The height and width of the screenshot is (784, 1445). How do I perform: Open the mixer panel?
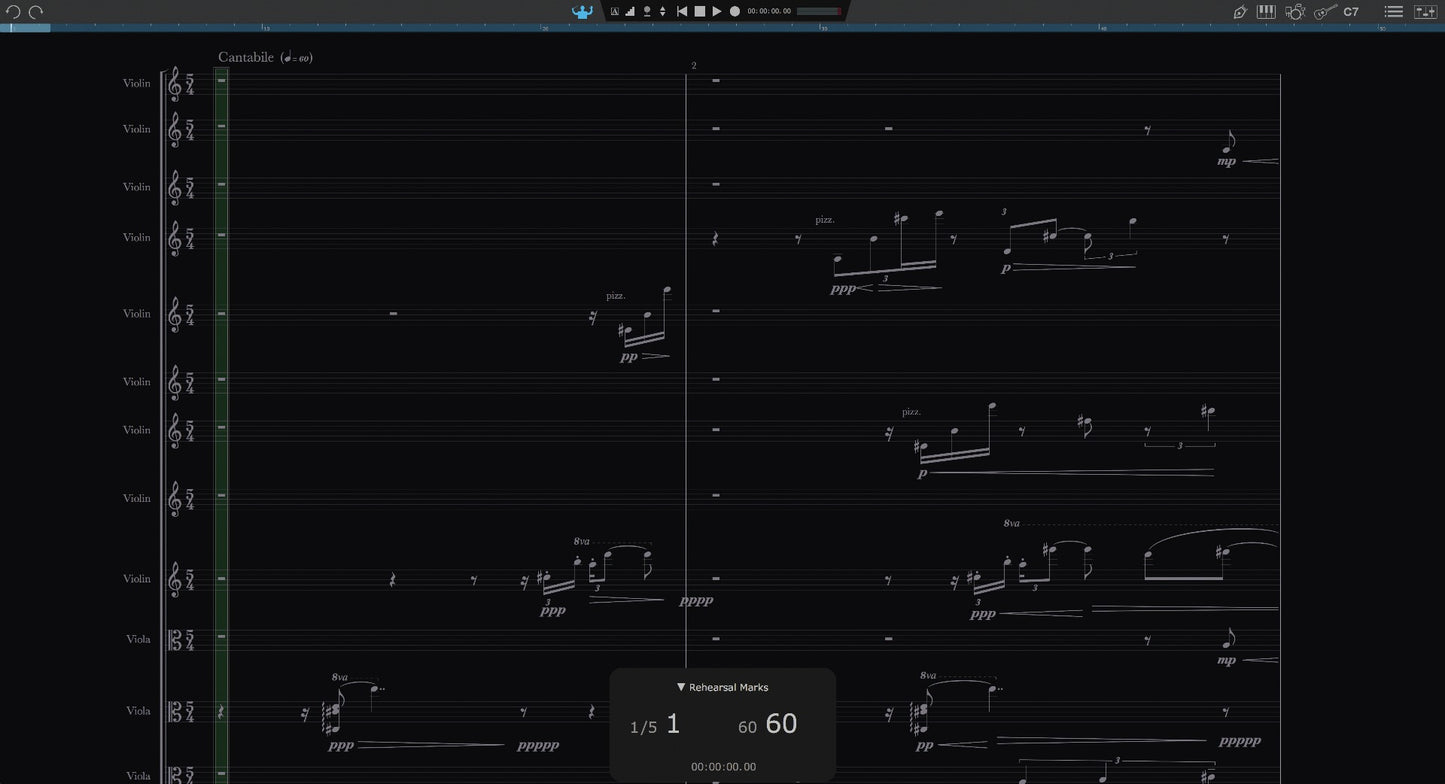point(1428,12)
